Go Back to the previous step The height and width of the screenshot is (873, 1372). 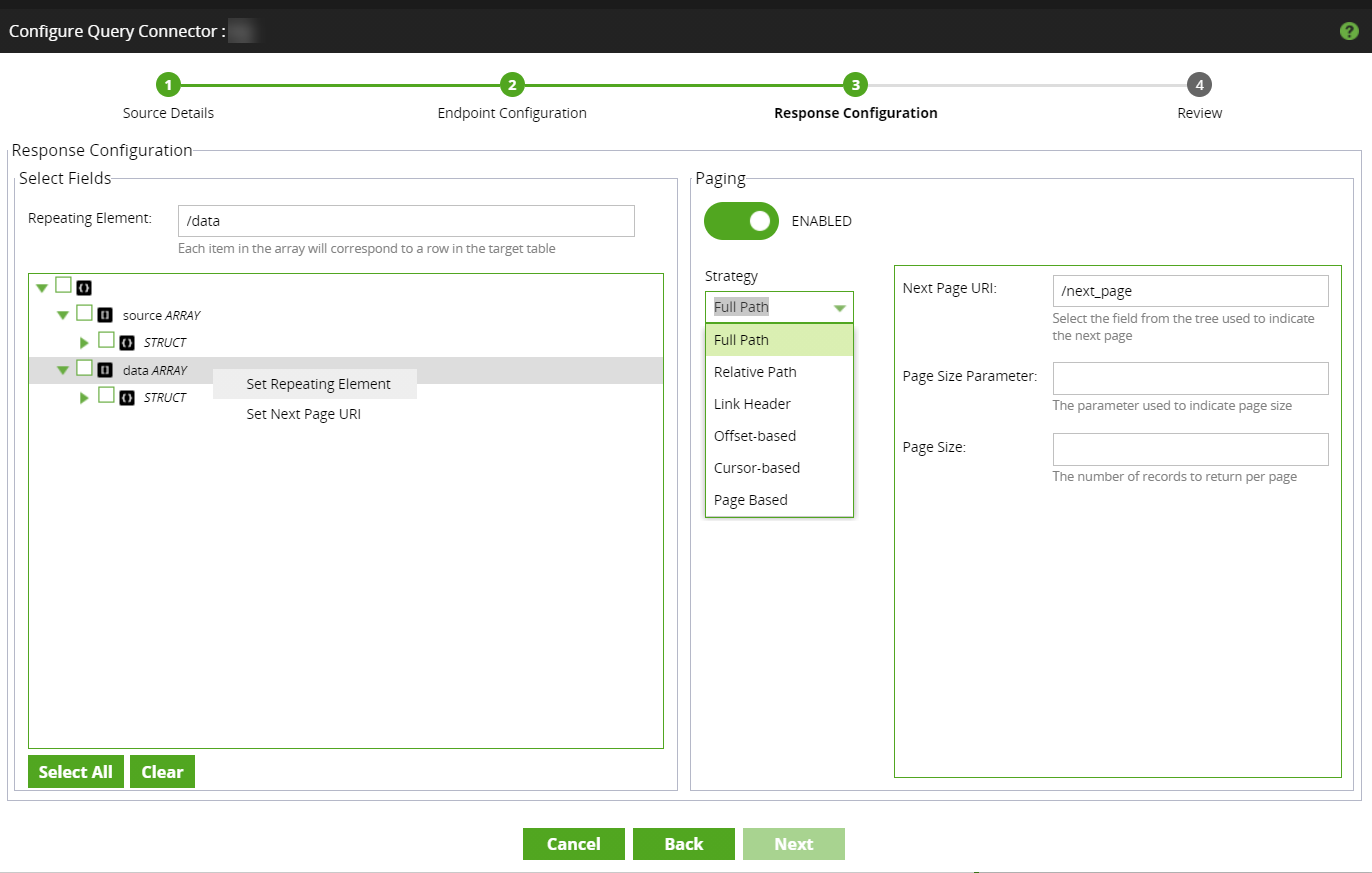pyautogui.click(x=684, y=844)
